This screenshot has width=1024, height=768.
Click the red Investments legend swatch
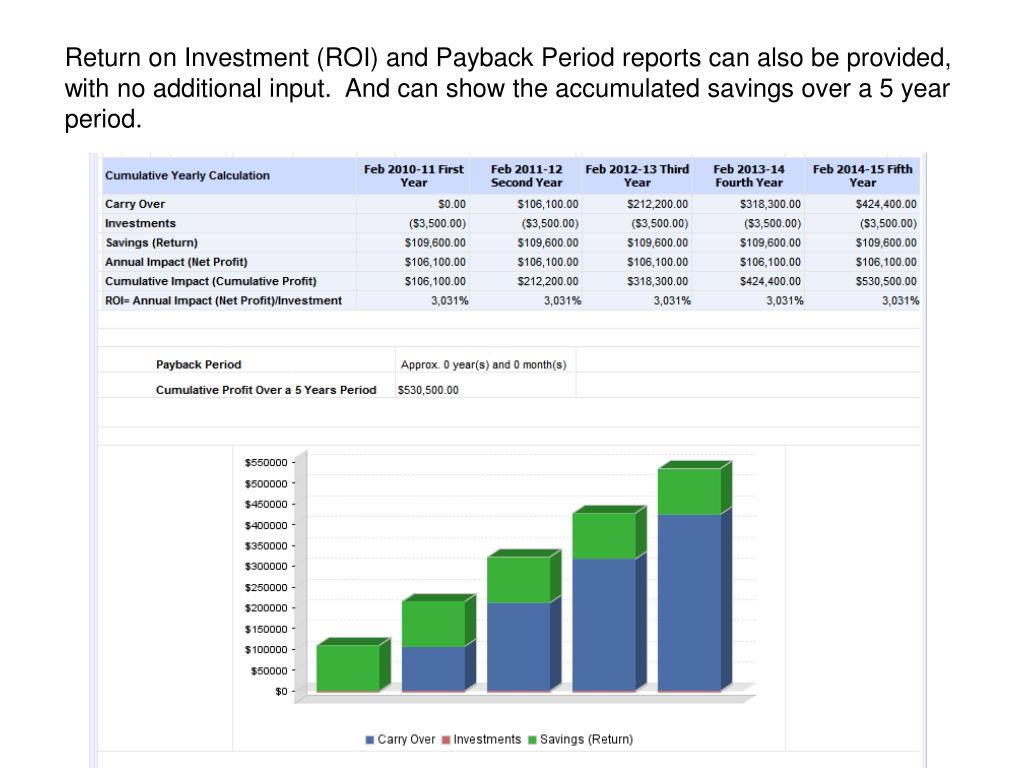pos(446,740)
